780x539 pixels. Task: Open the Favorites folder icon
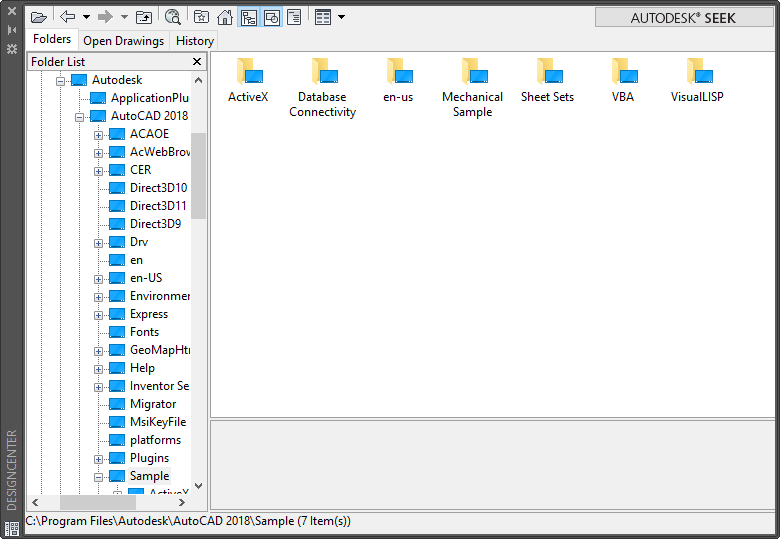click(202, 17)
